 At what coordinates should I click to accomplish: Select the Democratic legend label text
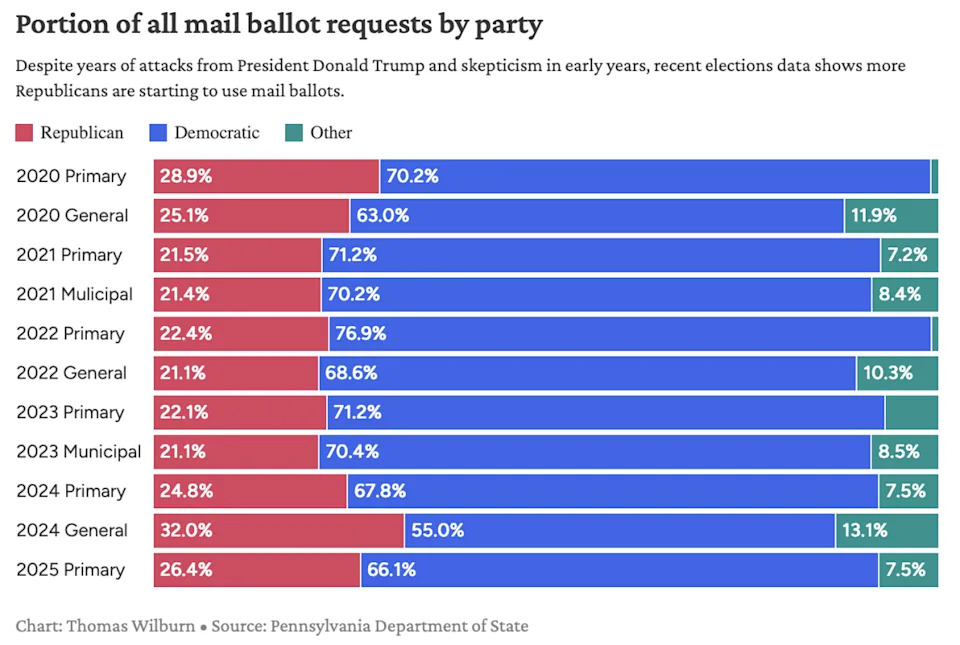[x=217, y=133]
